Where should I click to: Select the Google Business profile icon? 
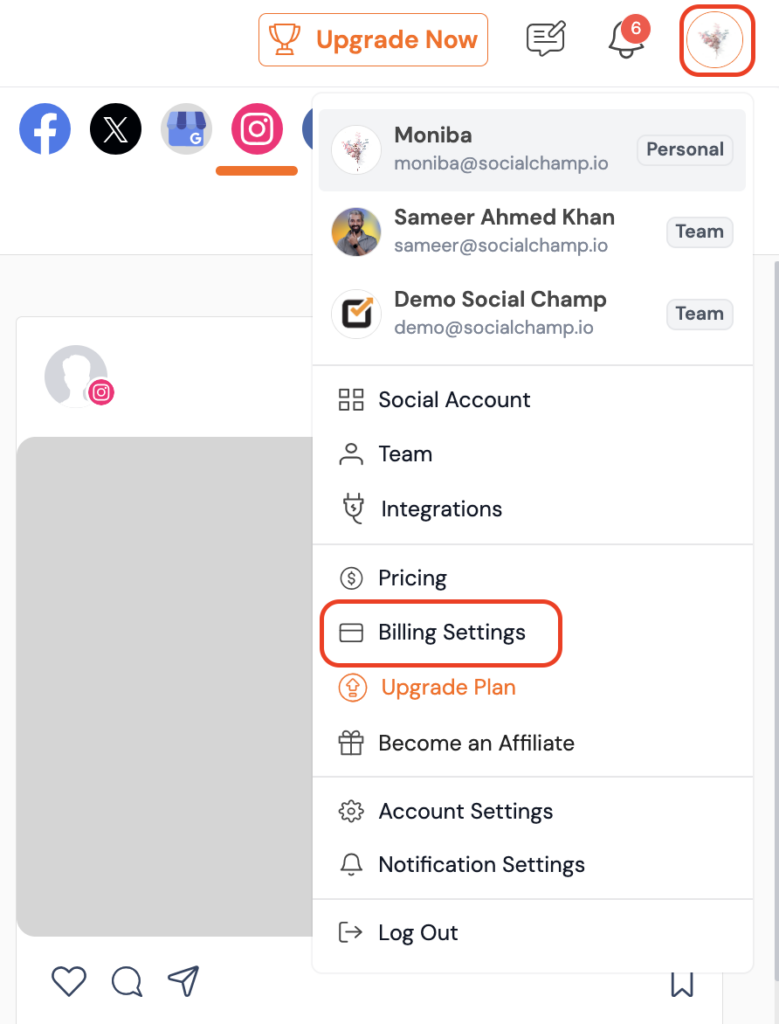coord(187,130)
